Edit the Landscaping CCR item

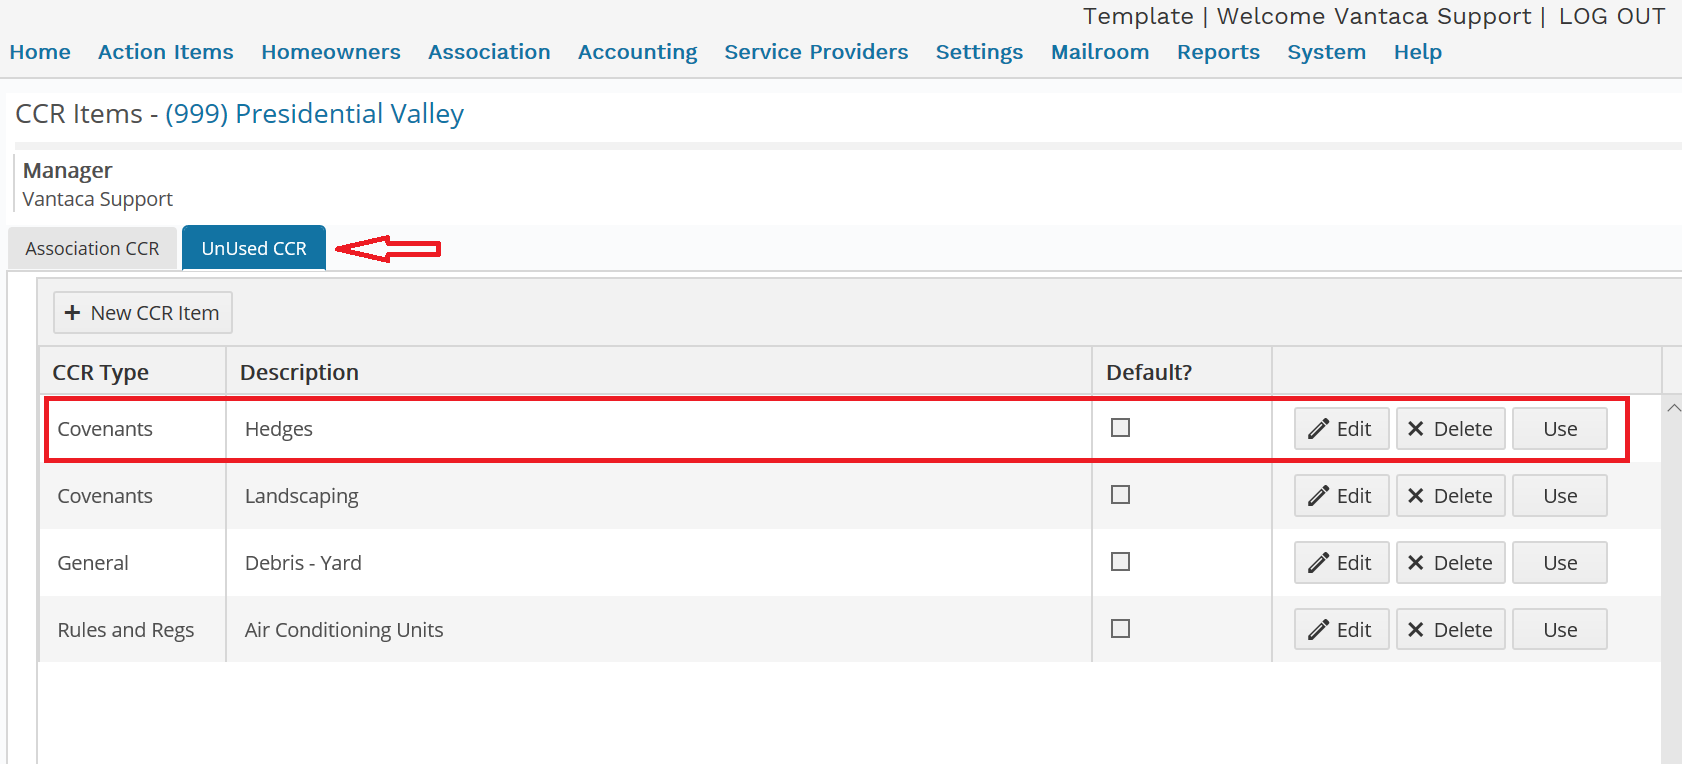1341,496
